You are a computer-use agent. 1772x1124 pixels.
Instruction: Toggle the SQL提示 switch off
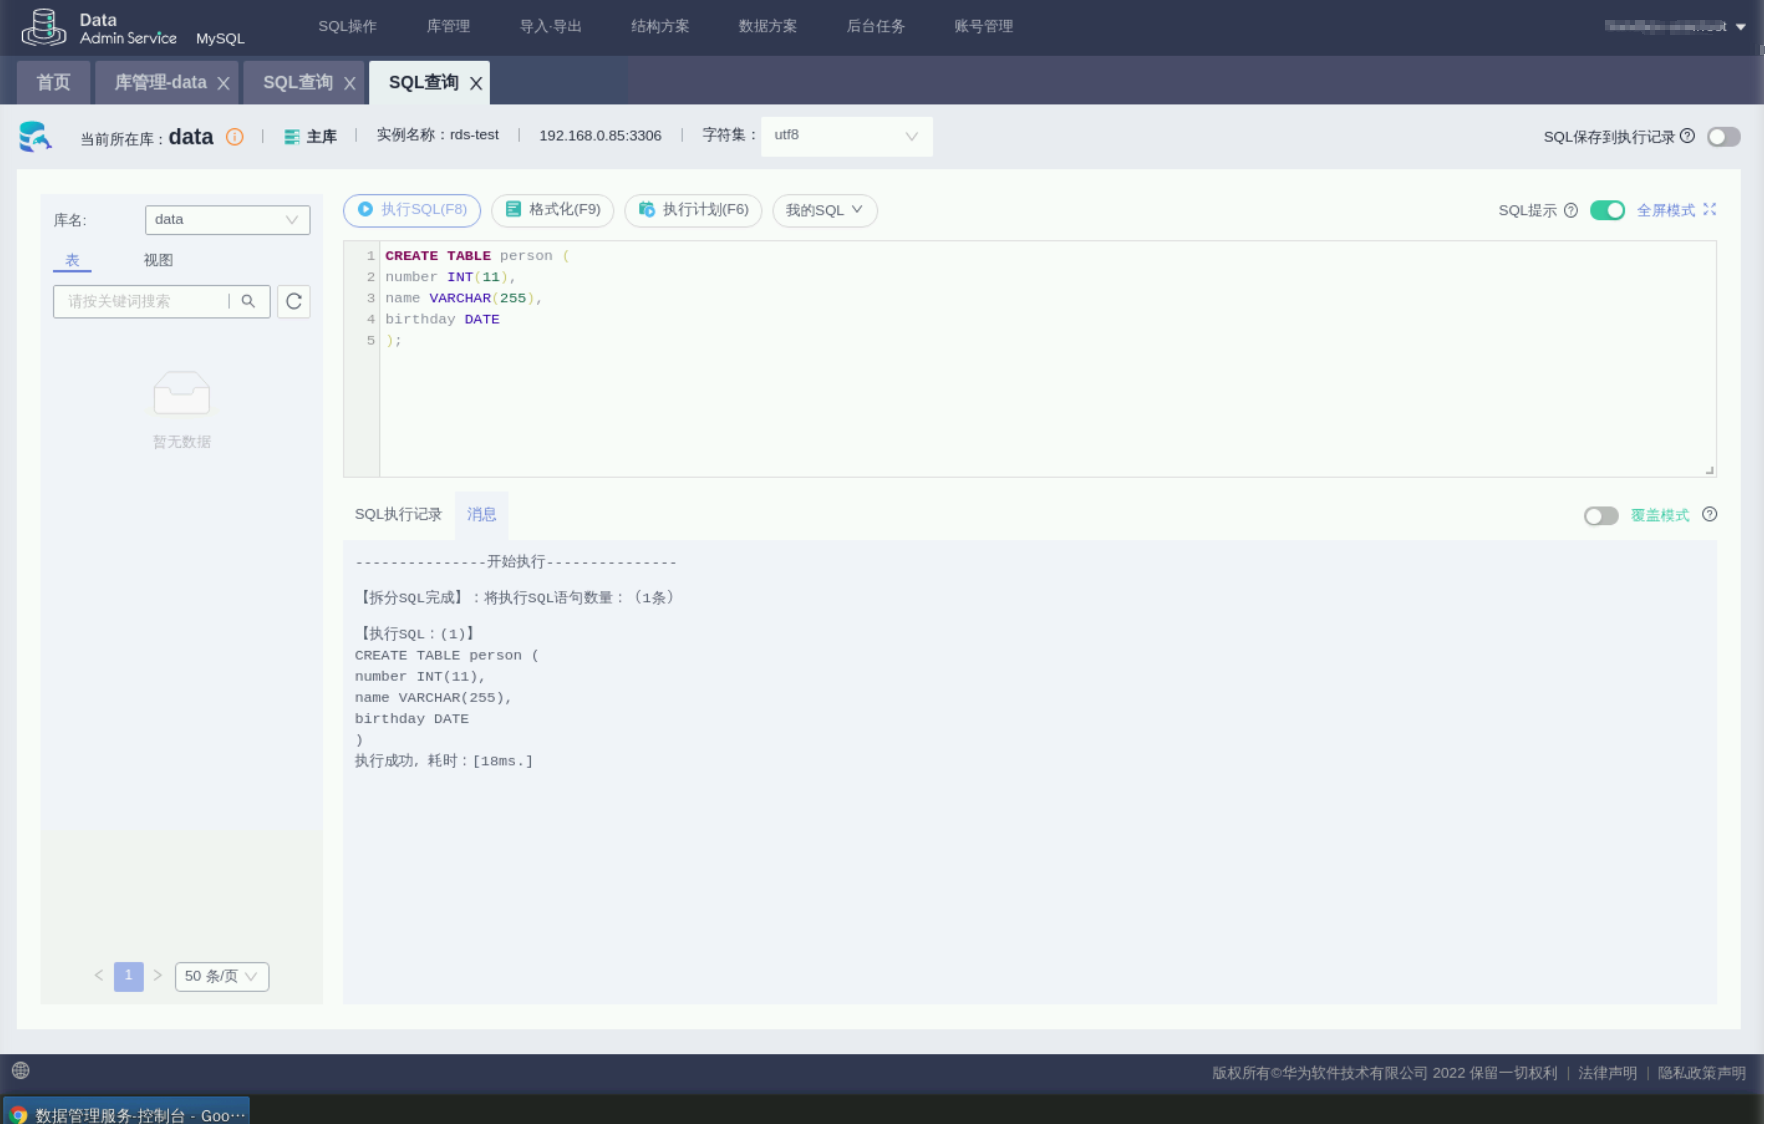point(1607,210)
